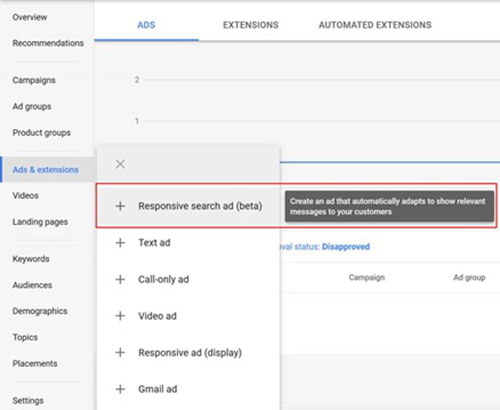Open Recommendations in the sidebar
Screen dimensions: 500x410
point(48,43)
